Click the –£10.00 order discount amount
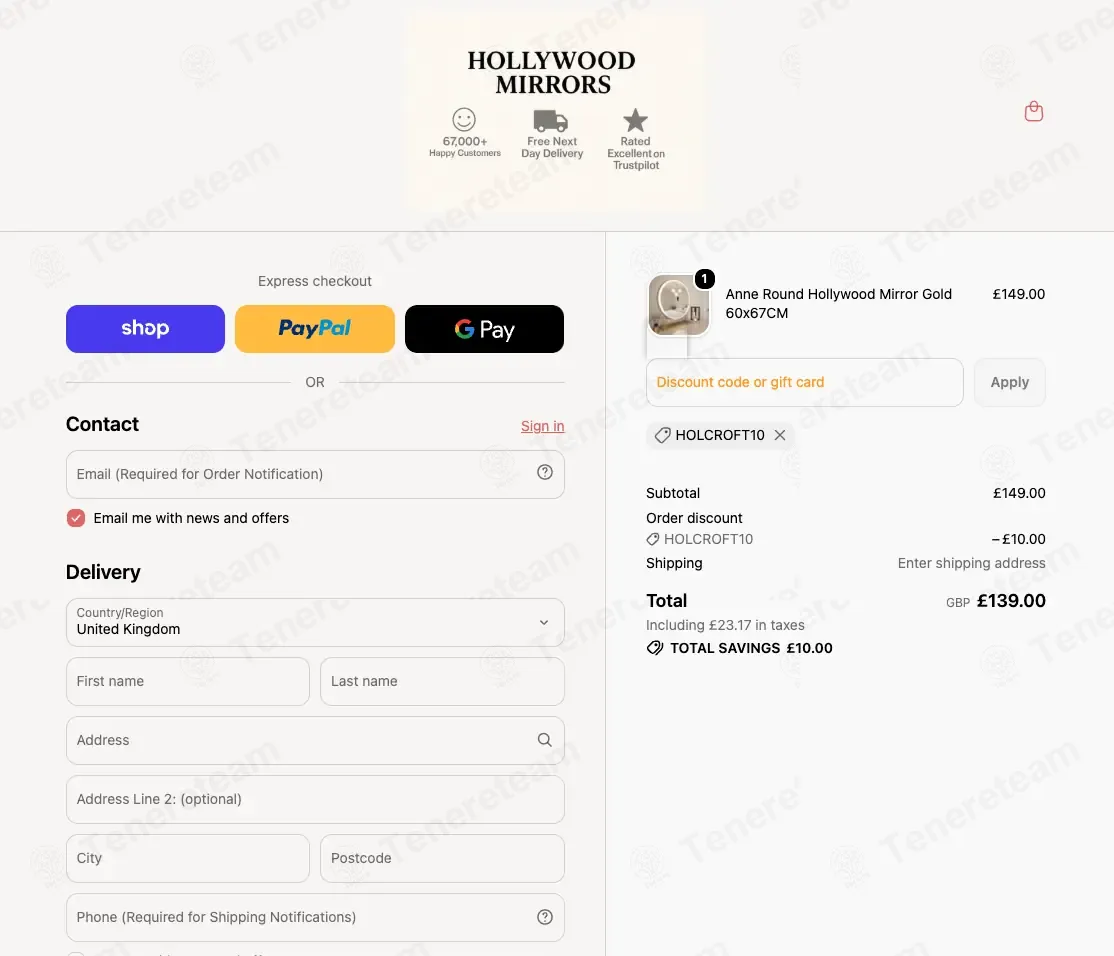This screenshot has height=956, width=1114. [x=1018, y=539]
